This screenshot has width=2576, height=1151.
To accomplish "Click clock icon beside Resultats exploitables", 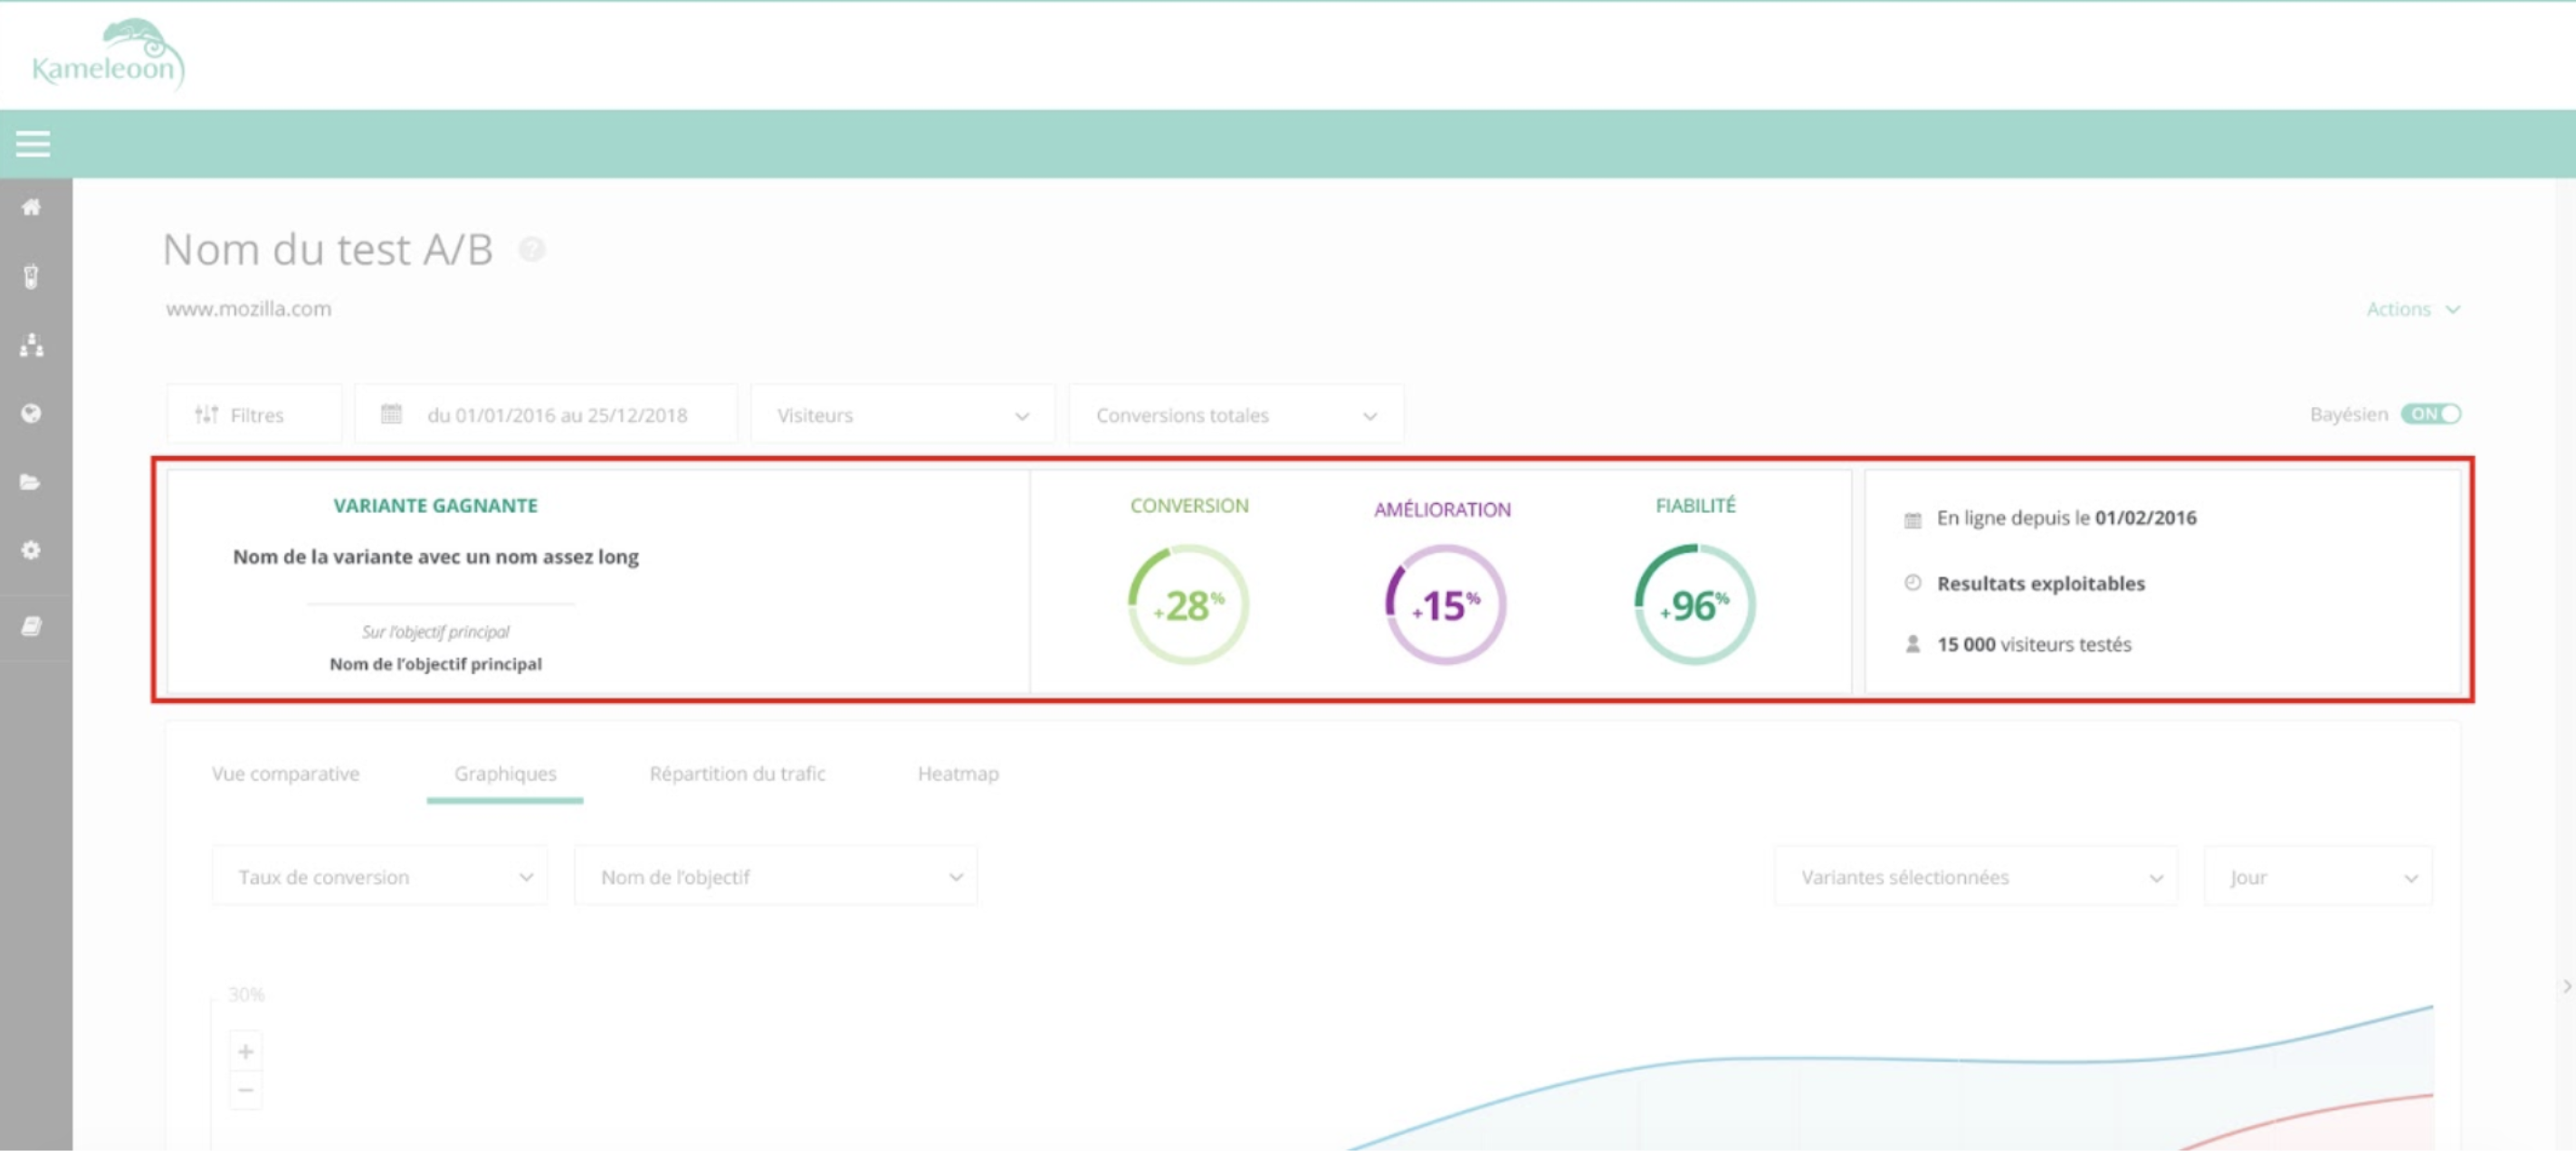I will pos(1912,582).
